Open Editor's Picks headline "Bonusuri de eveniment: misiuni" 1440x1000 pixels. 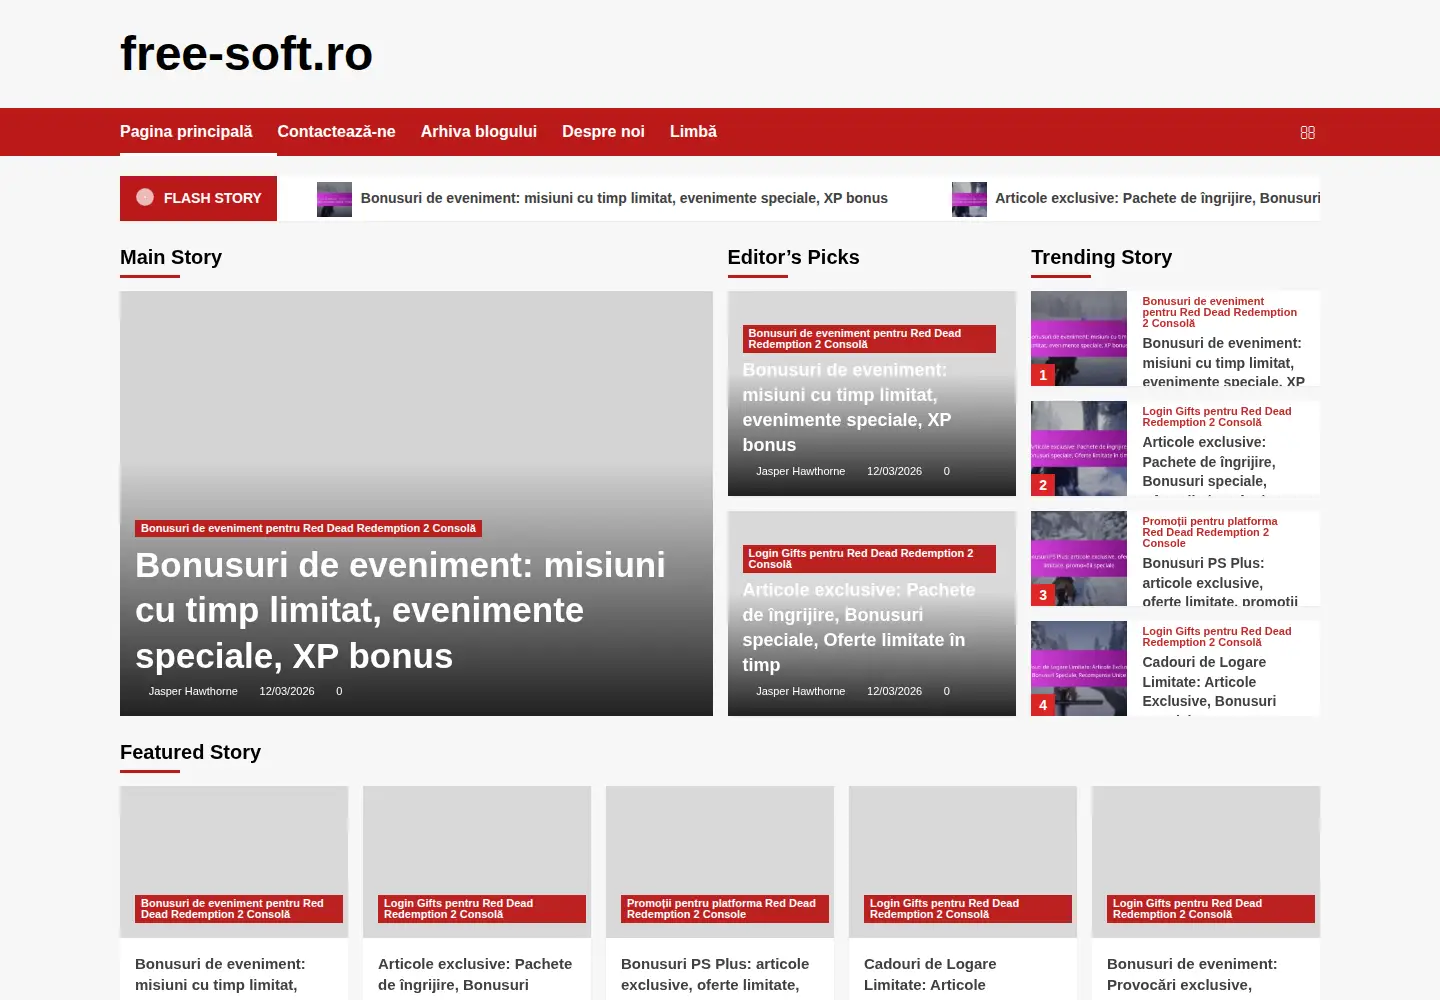847,407
